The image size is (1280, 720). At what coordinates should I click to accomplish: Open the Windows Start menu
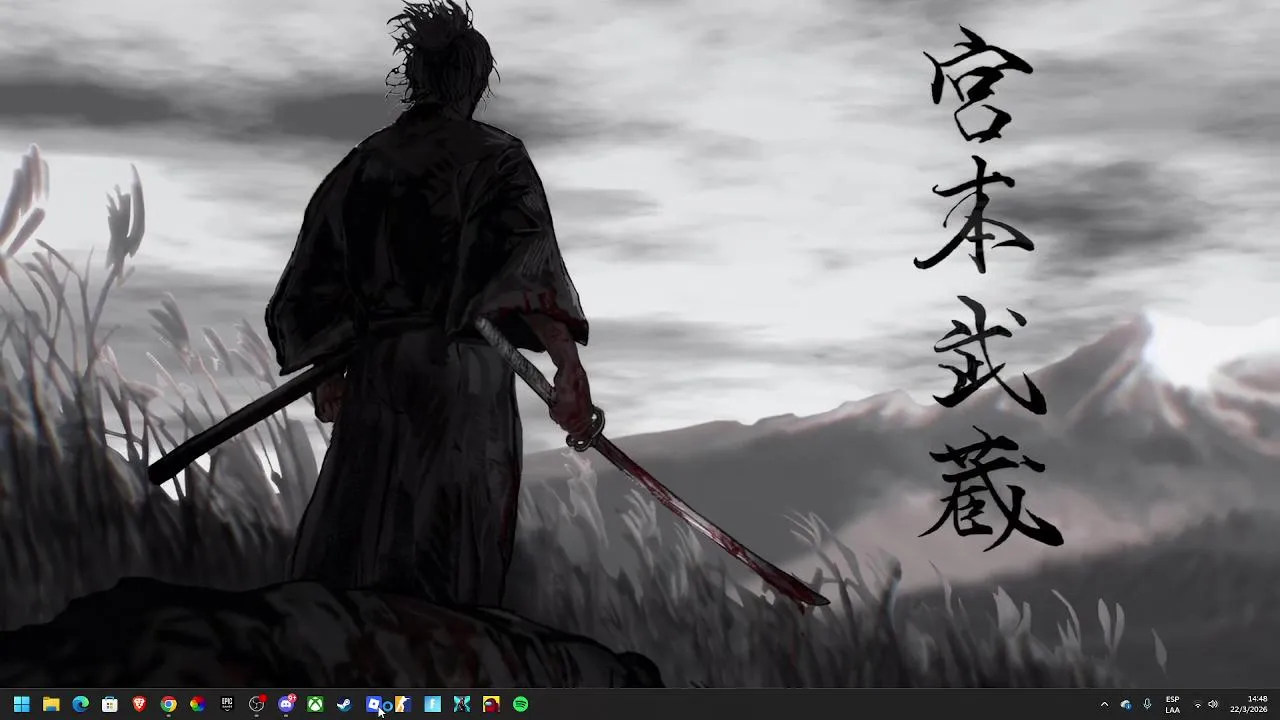click(x=22, y=704)
